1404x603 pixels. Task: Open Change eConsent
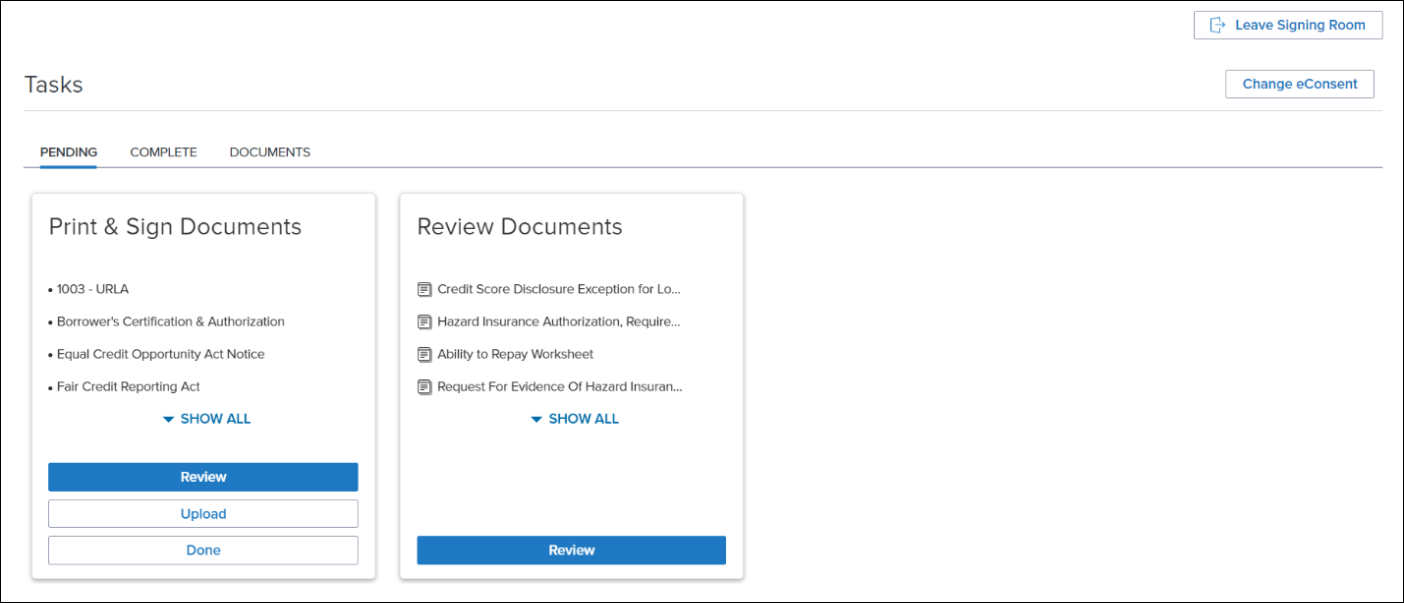click(1299, 84)
